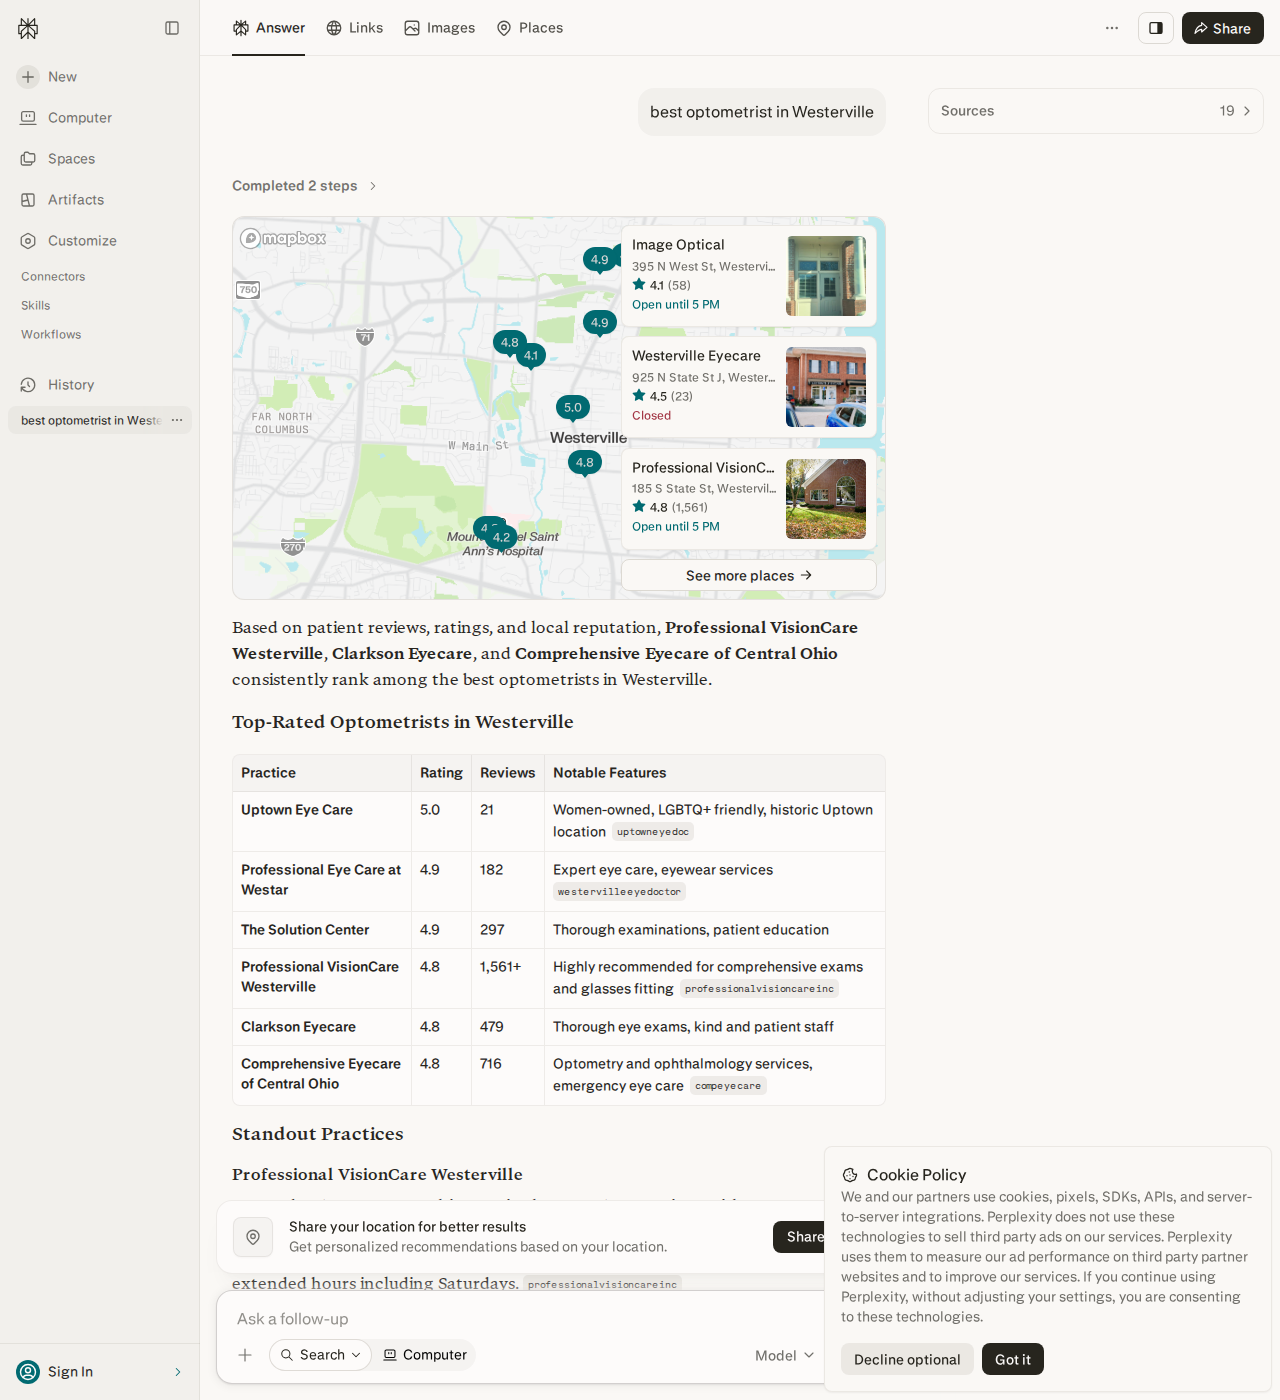Image resolution: width=1280 pixels, height=1400 pixels.
Task: Open the three-dot more options menu
Action: coord(1112,28)
